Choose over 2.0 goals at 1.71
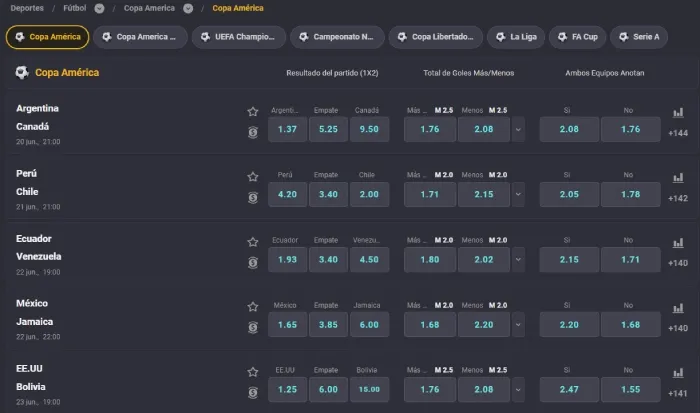Screen dimensions: 700x413 click(x=430, y=194)
